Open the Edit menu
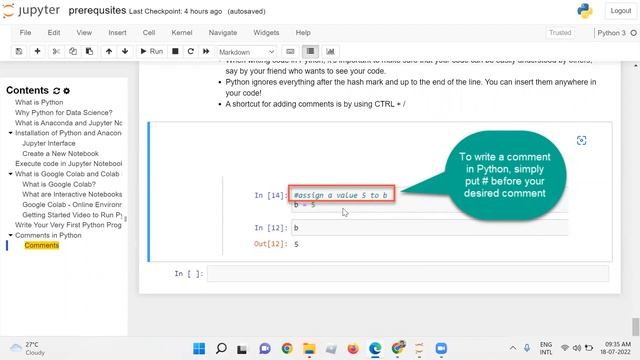The width and height of the screenshot is (640, 360). click(53, 33)
